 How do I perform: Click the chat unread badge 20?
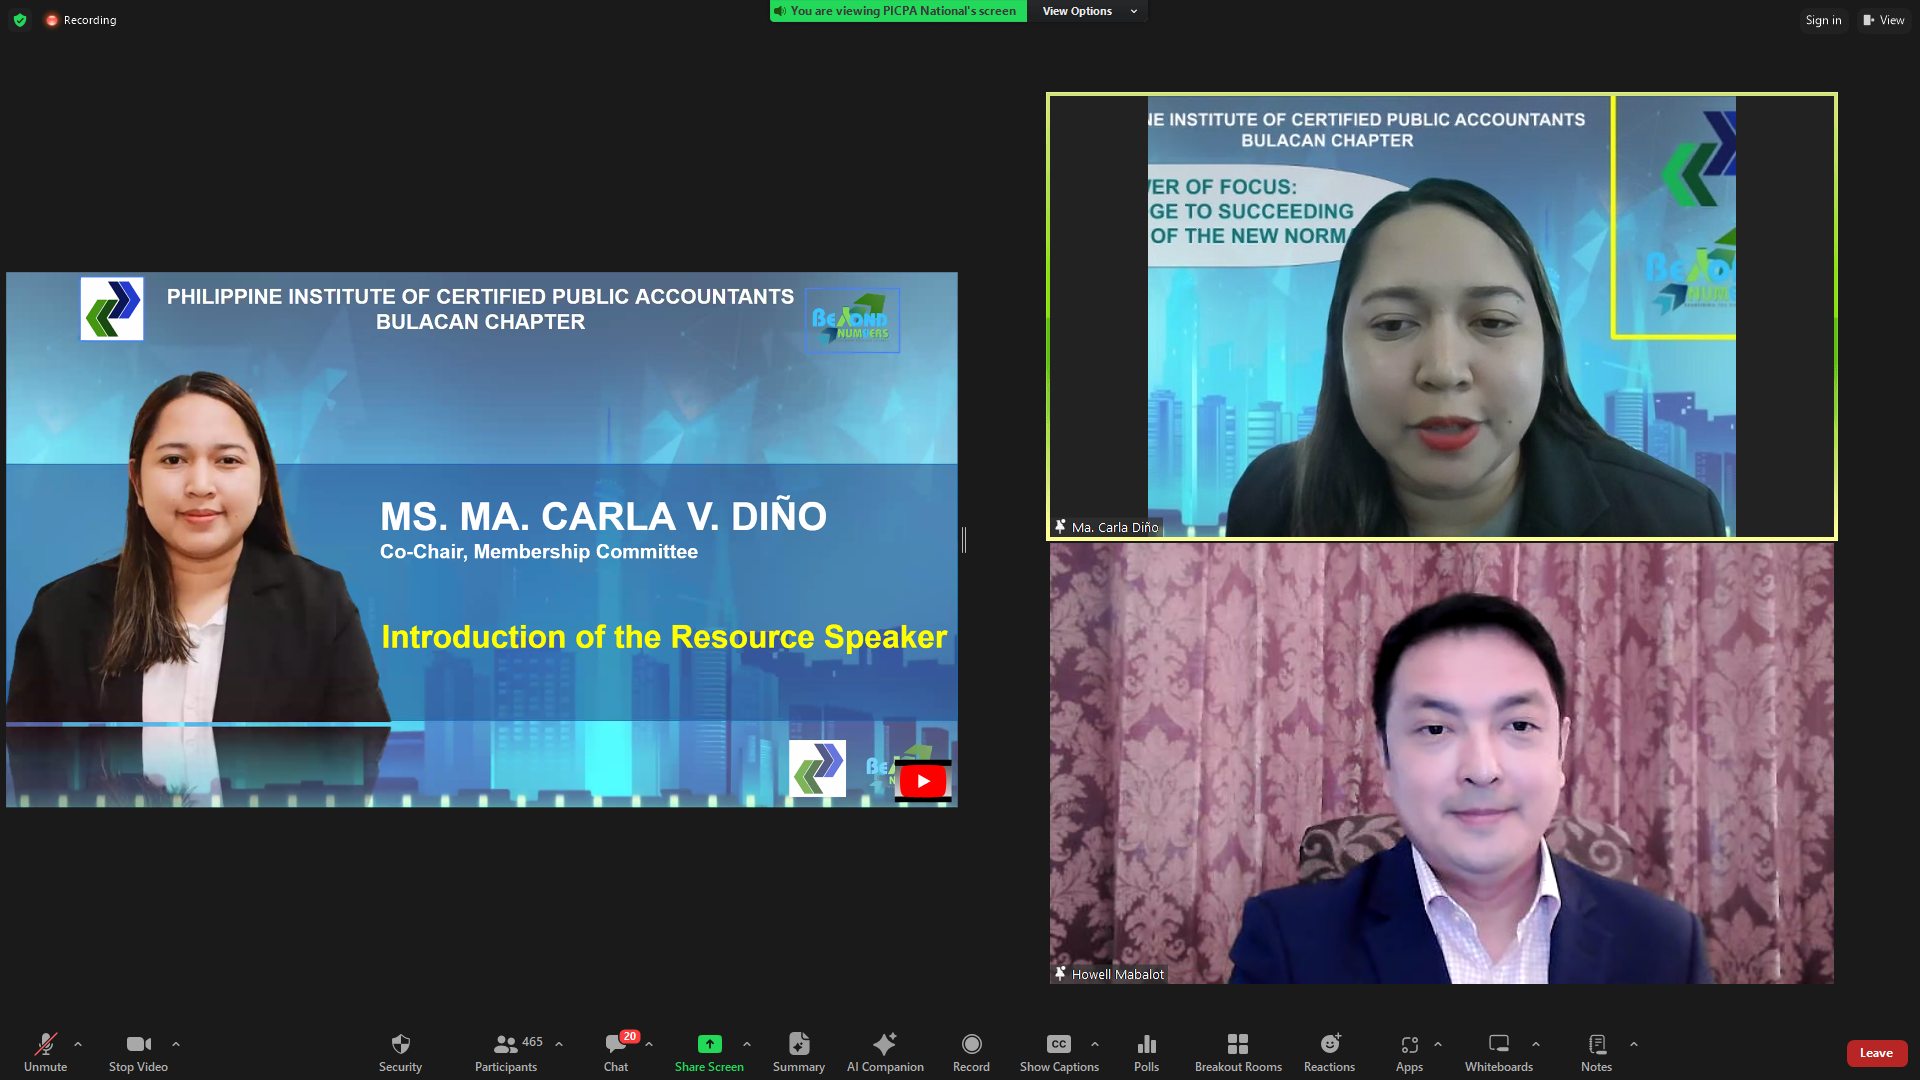(x=629, y=1036)
